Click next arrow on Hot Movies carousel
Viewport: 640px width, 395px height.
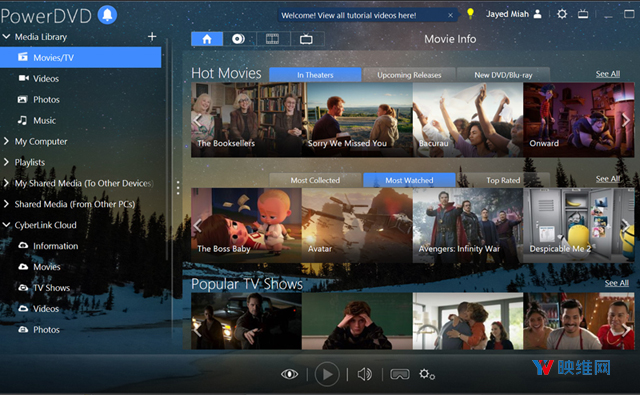point(626,120)
